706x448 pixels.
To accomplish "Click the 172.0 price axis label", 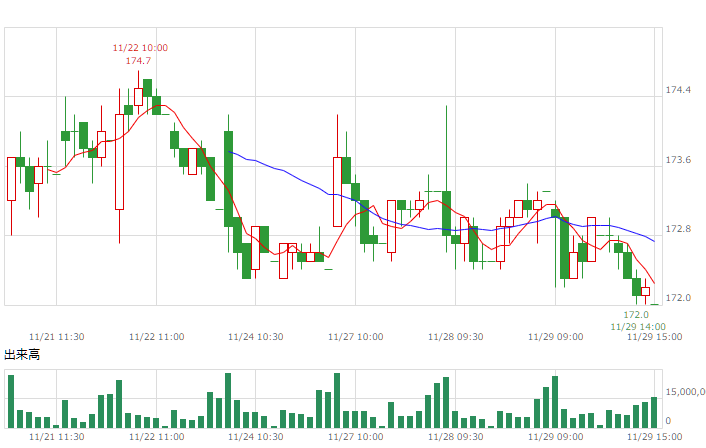I will click(678, 298).
